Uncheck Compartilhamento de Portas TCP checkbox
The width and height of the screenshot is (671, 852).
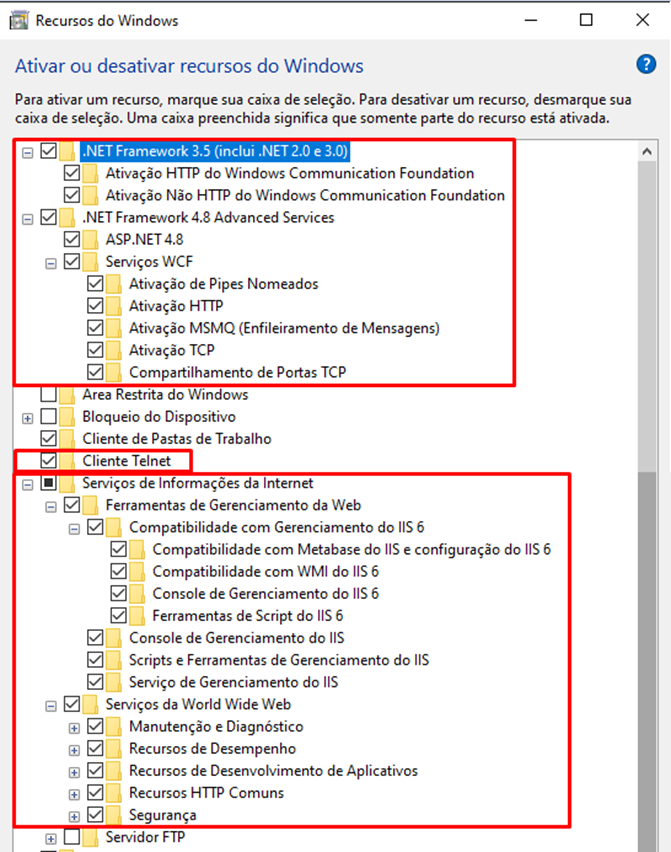[x=95, y=372]
